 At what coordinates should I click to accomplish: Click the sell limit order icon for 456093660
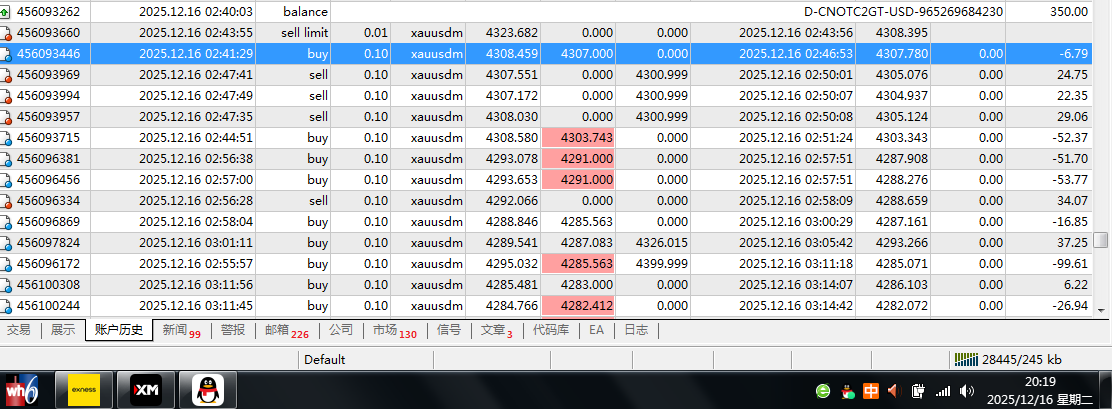[x=7, y=33]
